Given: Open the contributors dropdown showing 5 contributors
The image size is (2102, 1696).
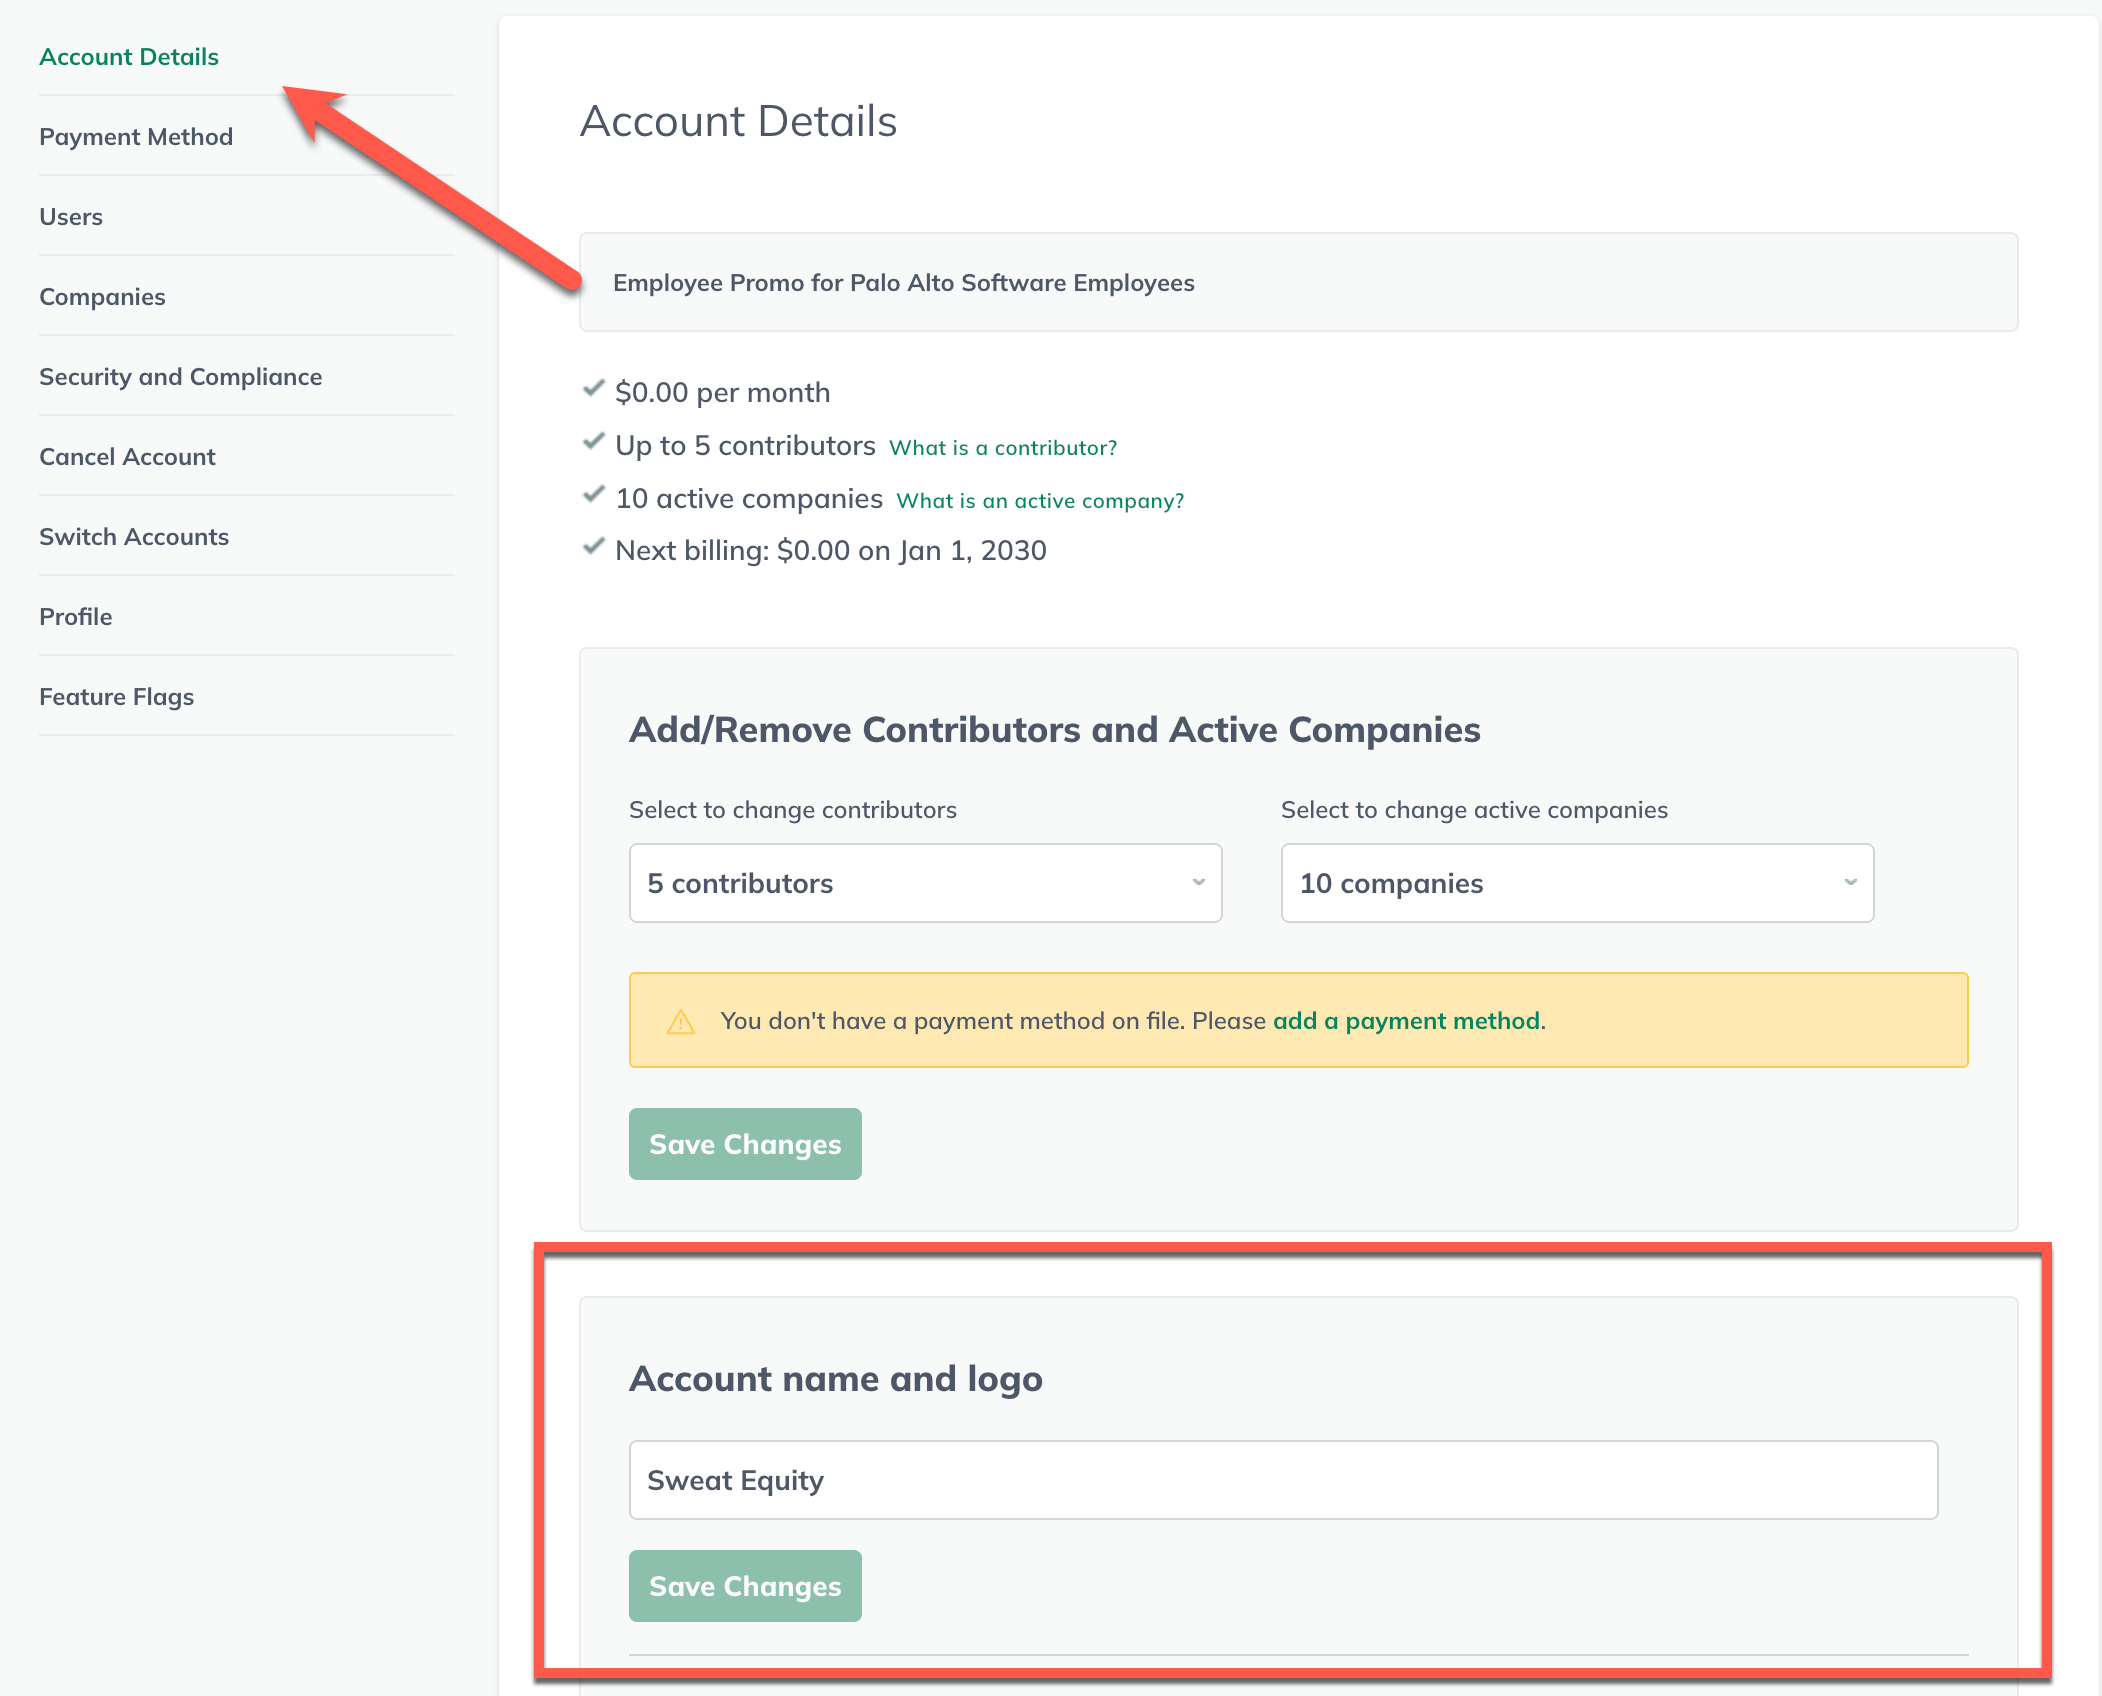Looking at the screenshot, I should 924,883.
